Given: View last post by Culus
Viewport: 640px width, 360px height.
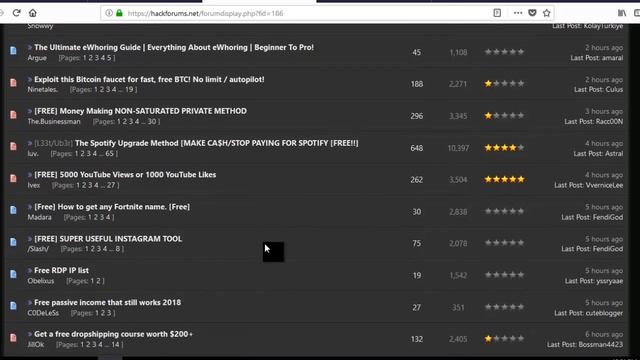Looking at the screenshot, I should pyautogui.click(x=598, y=89).
